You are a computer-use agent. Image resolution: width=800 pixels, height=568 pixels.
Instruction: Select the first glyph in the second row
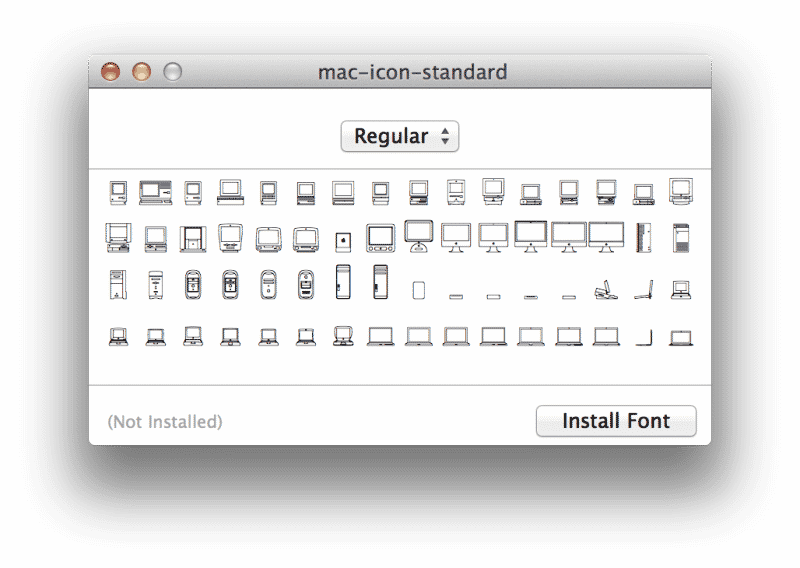[x=118, y=238]
